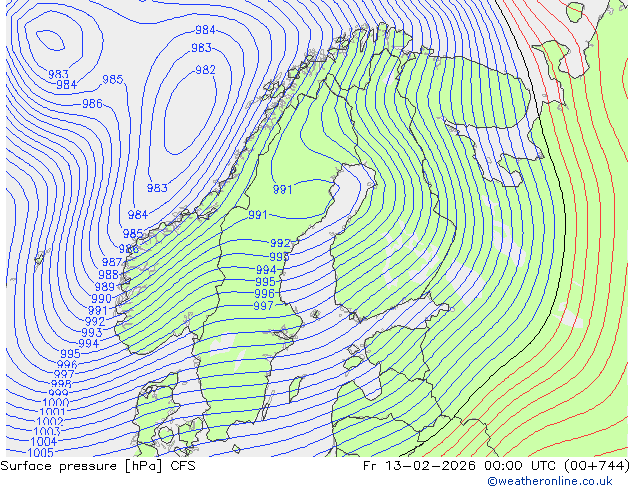
Task: Select the 1003 isobar label
Action: pos(47,432)
